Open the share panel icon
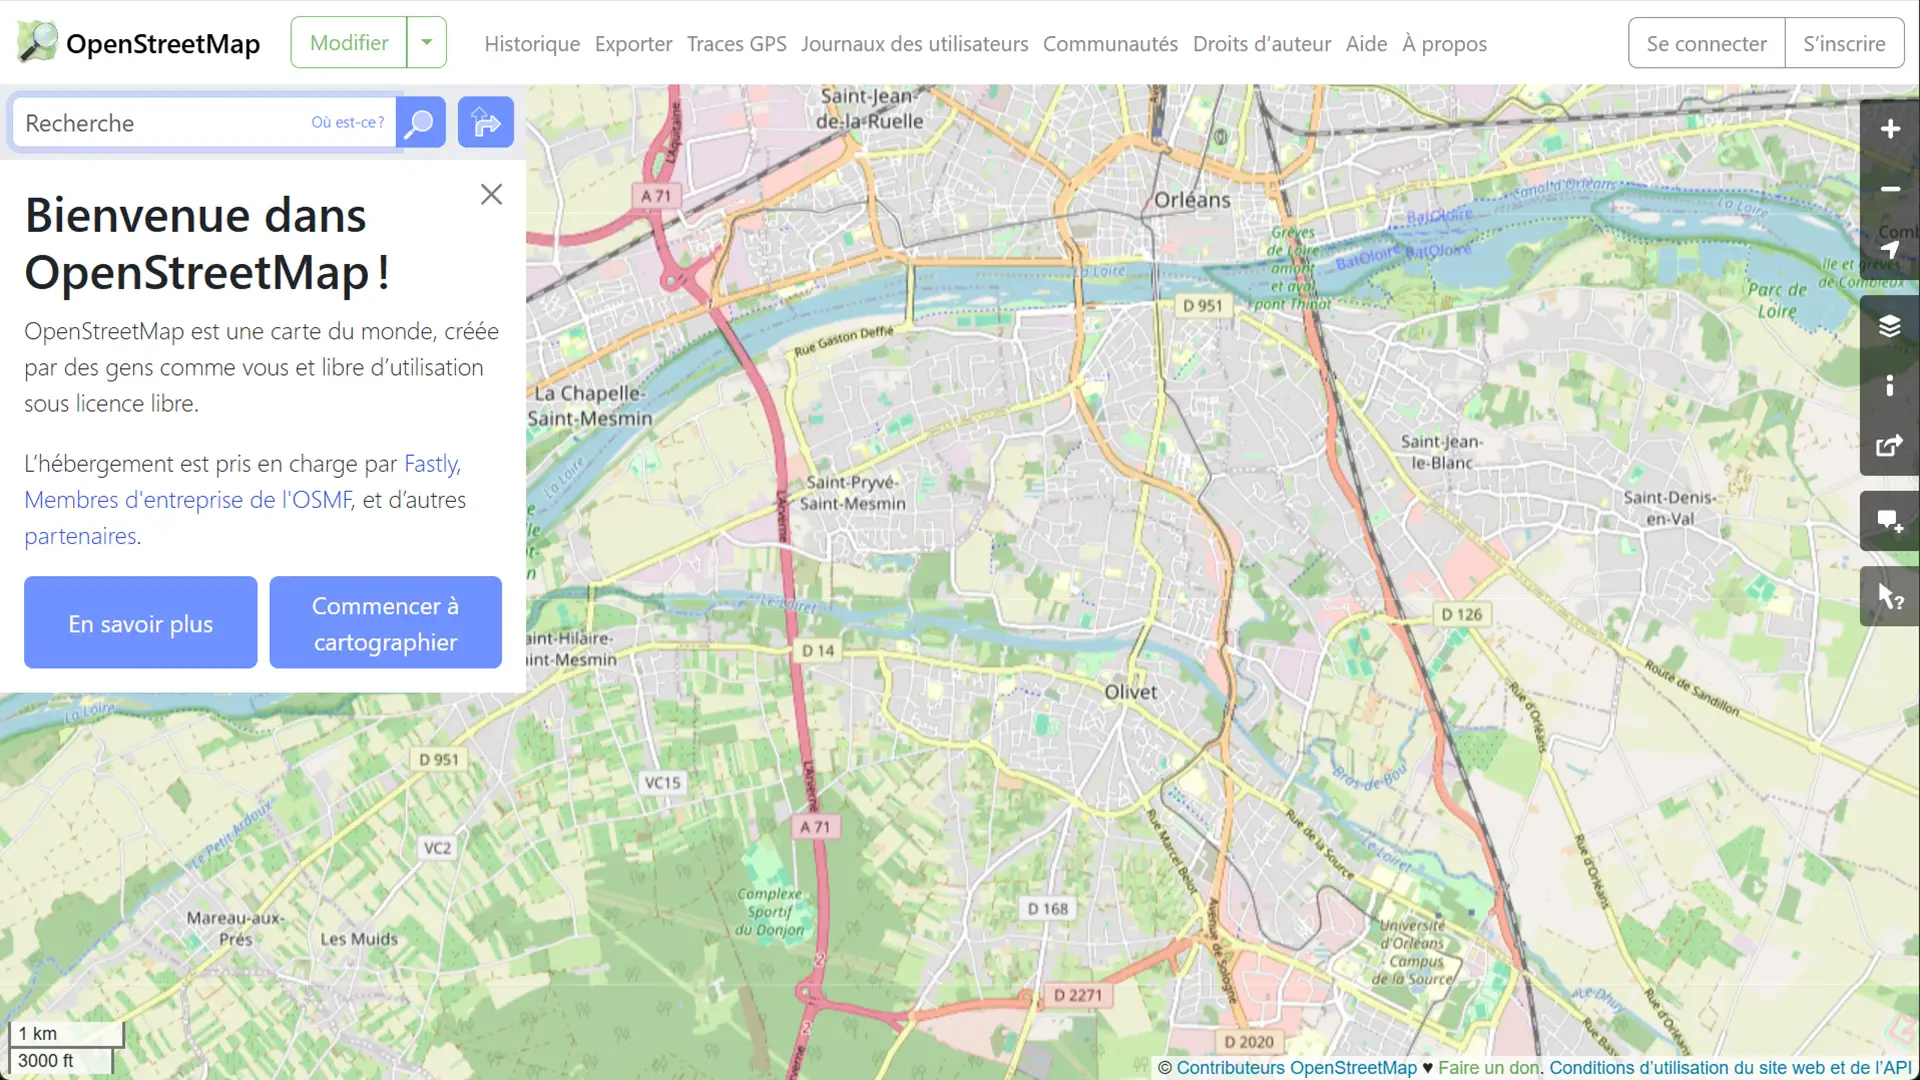This screenshot has height=1080, width=1920. pyautogui.click(x=1889, y=446)
